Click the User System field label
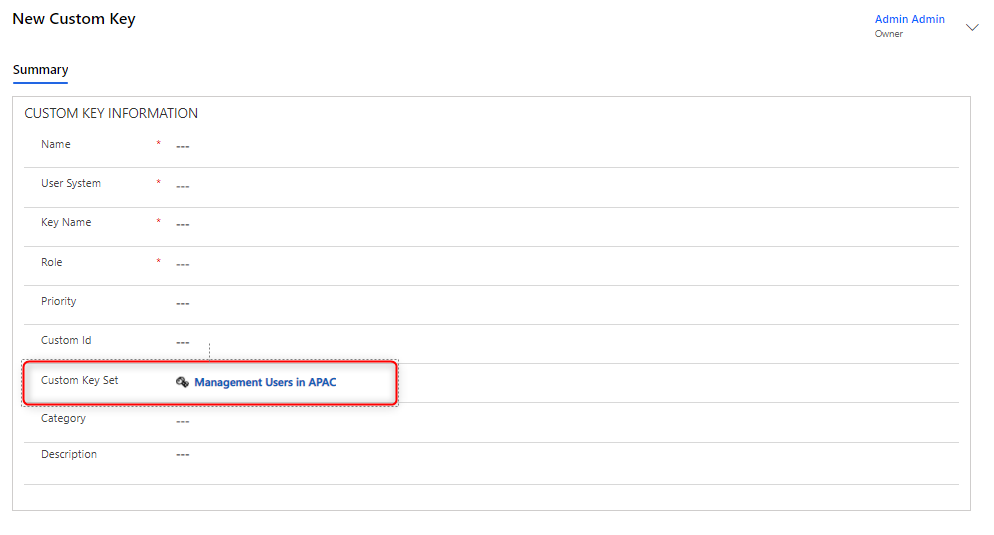 point(71,183)
